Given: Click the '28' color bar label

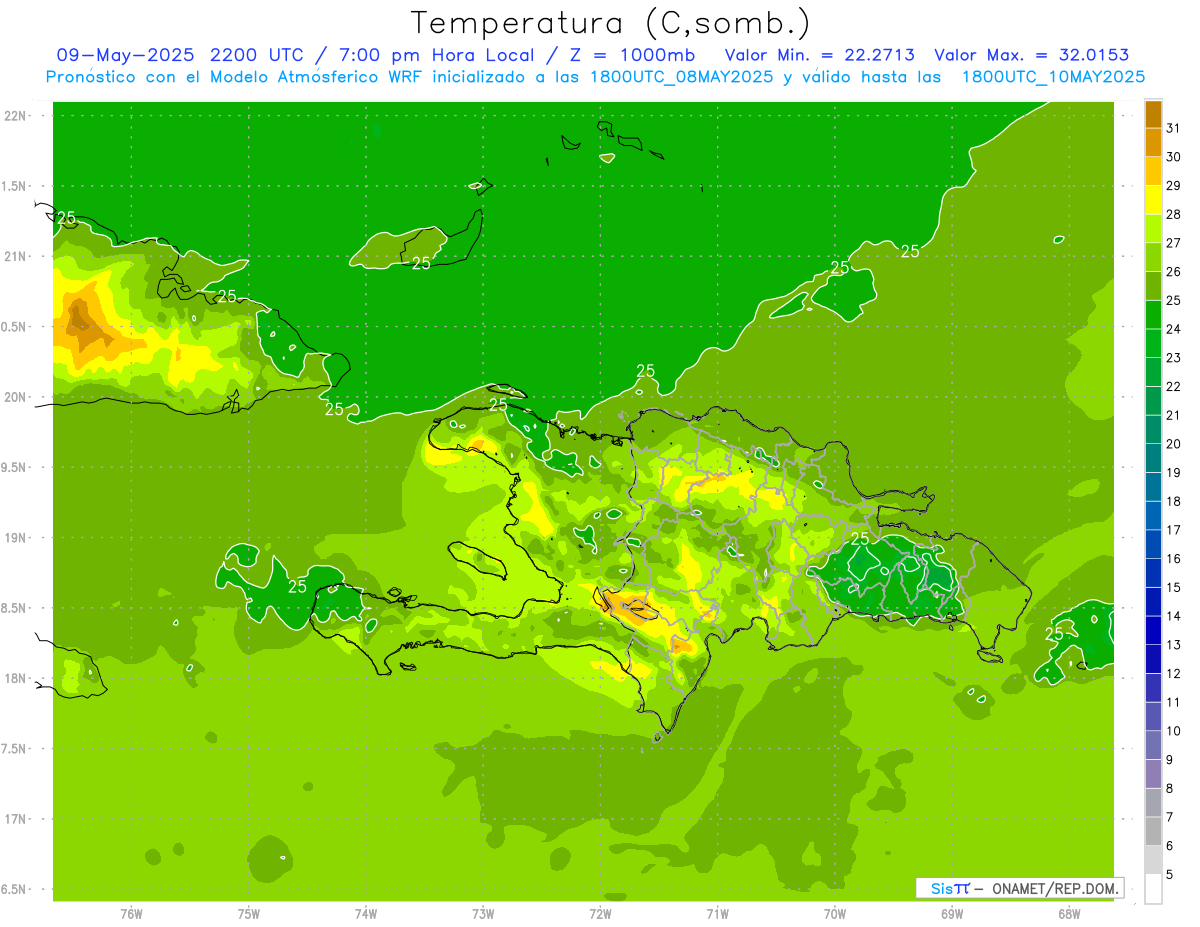Looking at the screenshot, I should click(1173, 214).
